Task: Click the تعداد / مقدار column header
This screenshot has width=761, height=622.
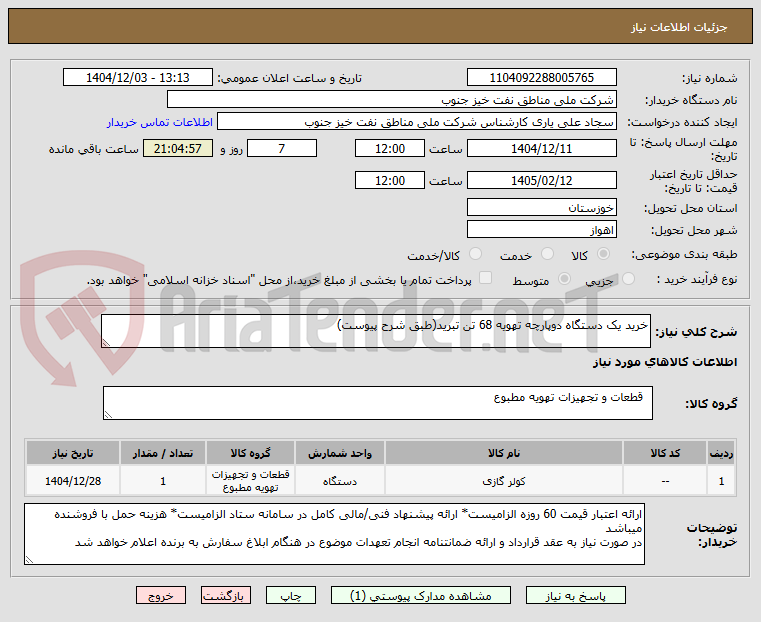Action: tap(163, 453)
